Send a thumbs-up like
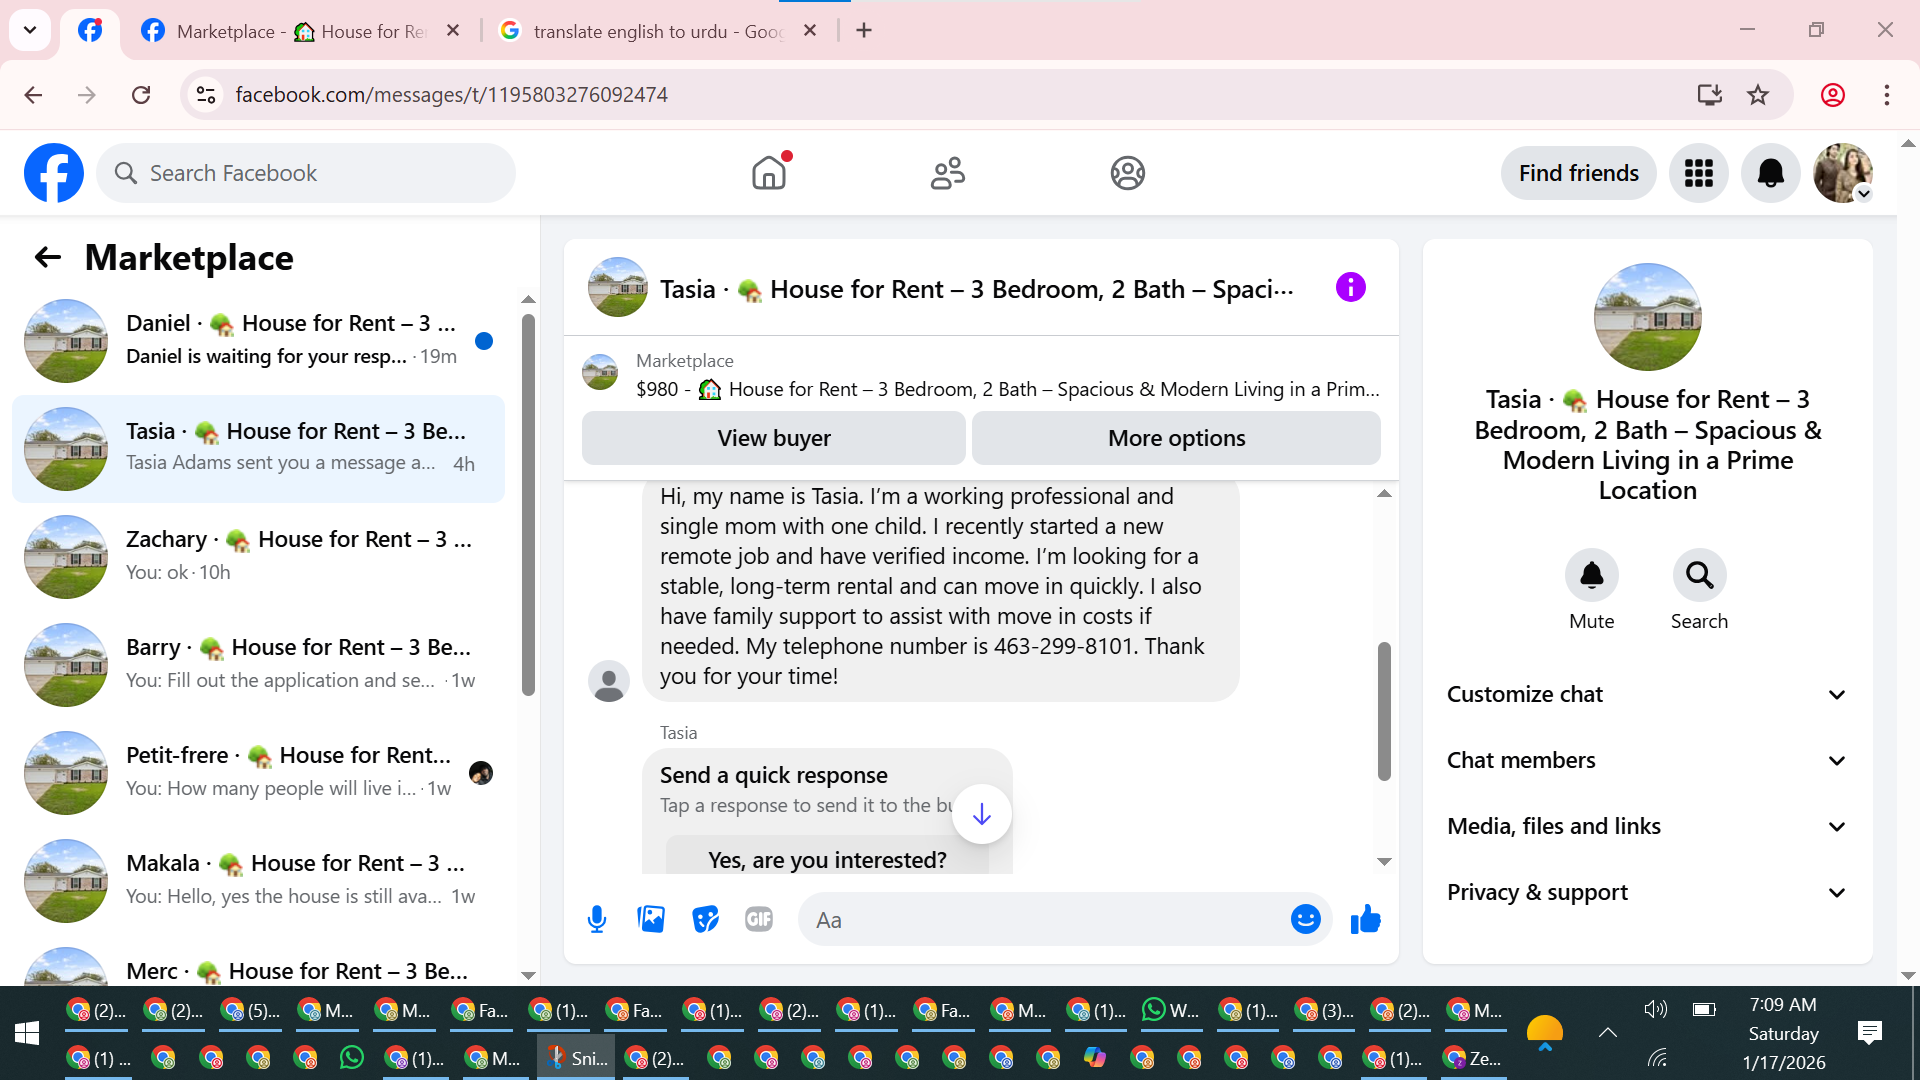 coord(1365,919)
